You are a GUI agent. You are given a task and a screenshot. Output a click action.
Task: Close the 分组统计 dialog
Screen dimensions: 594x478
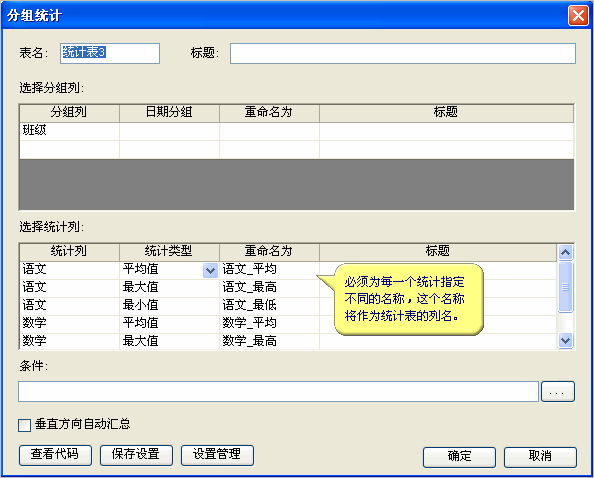(x=578, y=16)
